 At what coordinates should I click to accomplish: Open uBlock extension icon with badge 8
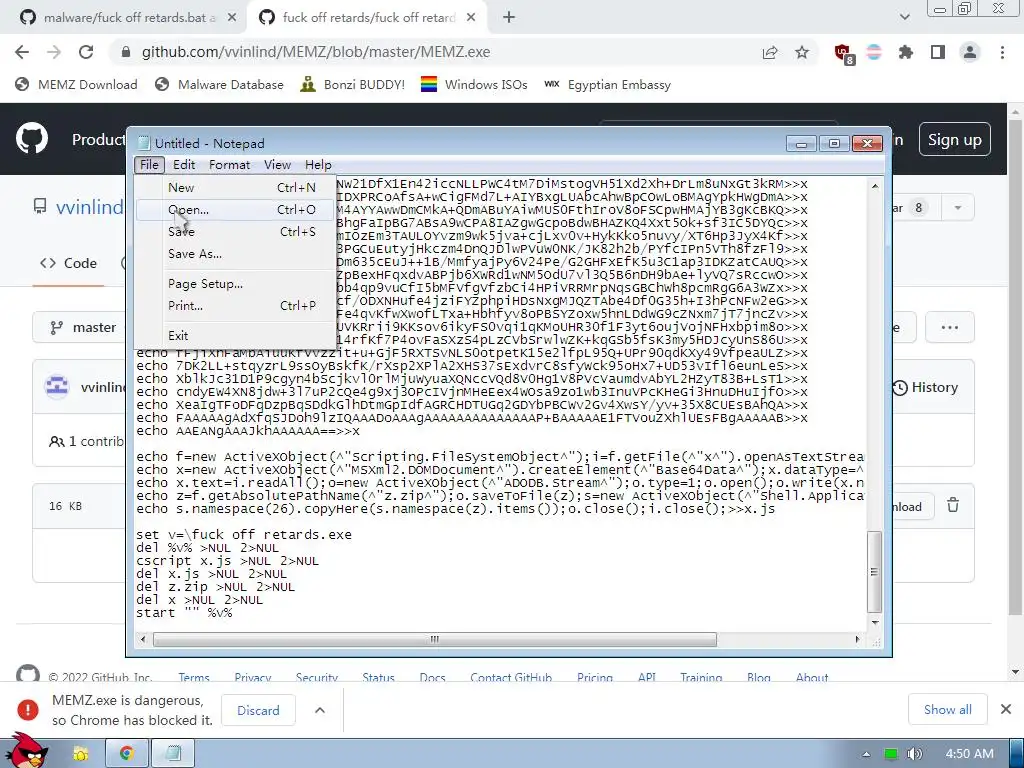tap(844, 54)
